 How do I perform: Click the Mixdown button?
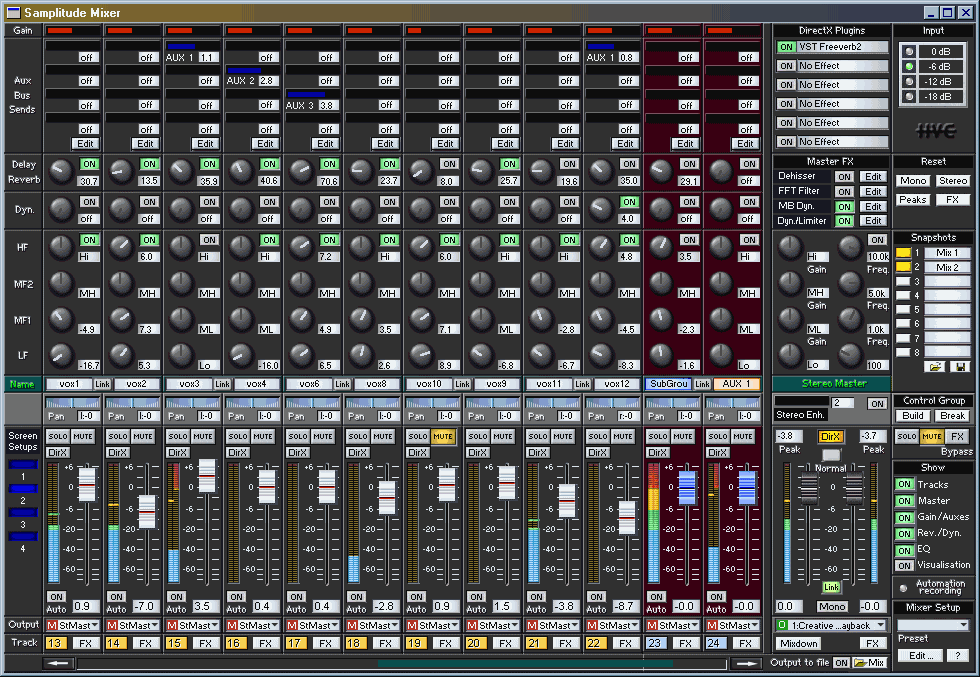point(798,644)
